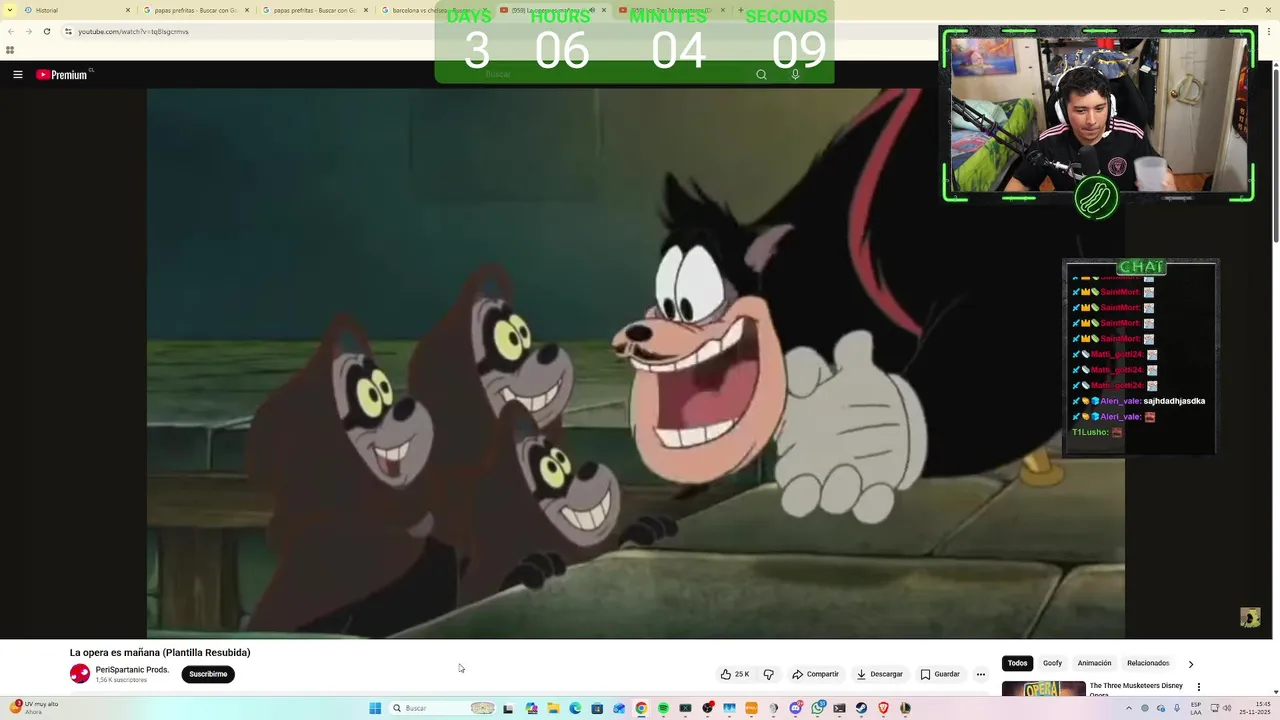1280x720 pixels.
Task: Open the Windows Start menu
Action: point(375,708)
